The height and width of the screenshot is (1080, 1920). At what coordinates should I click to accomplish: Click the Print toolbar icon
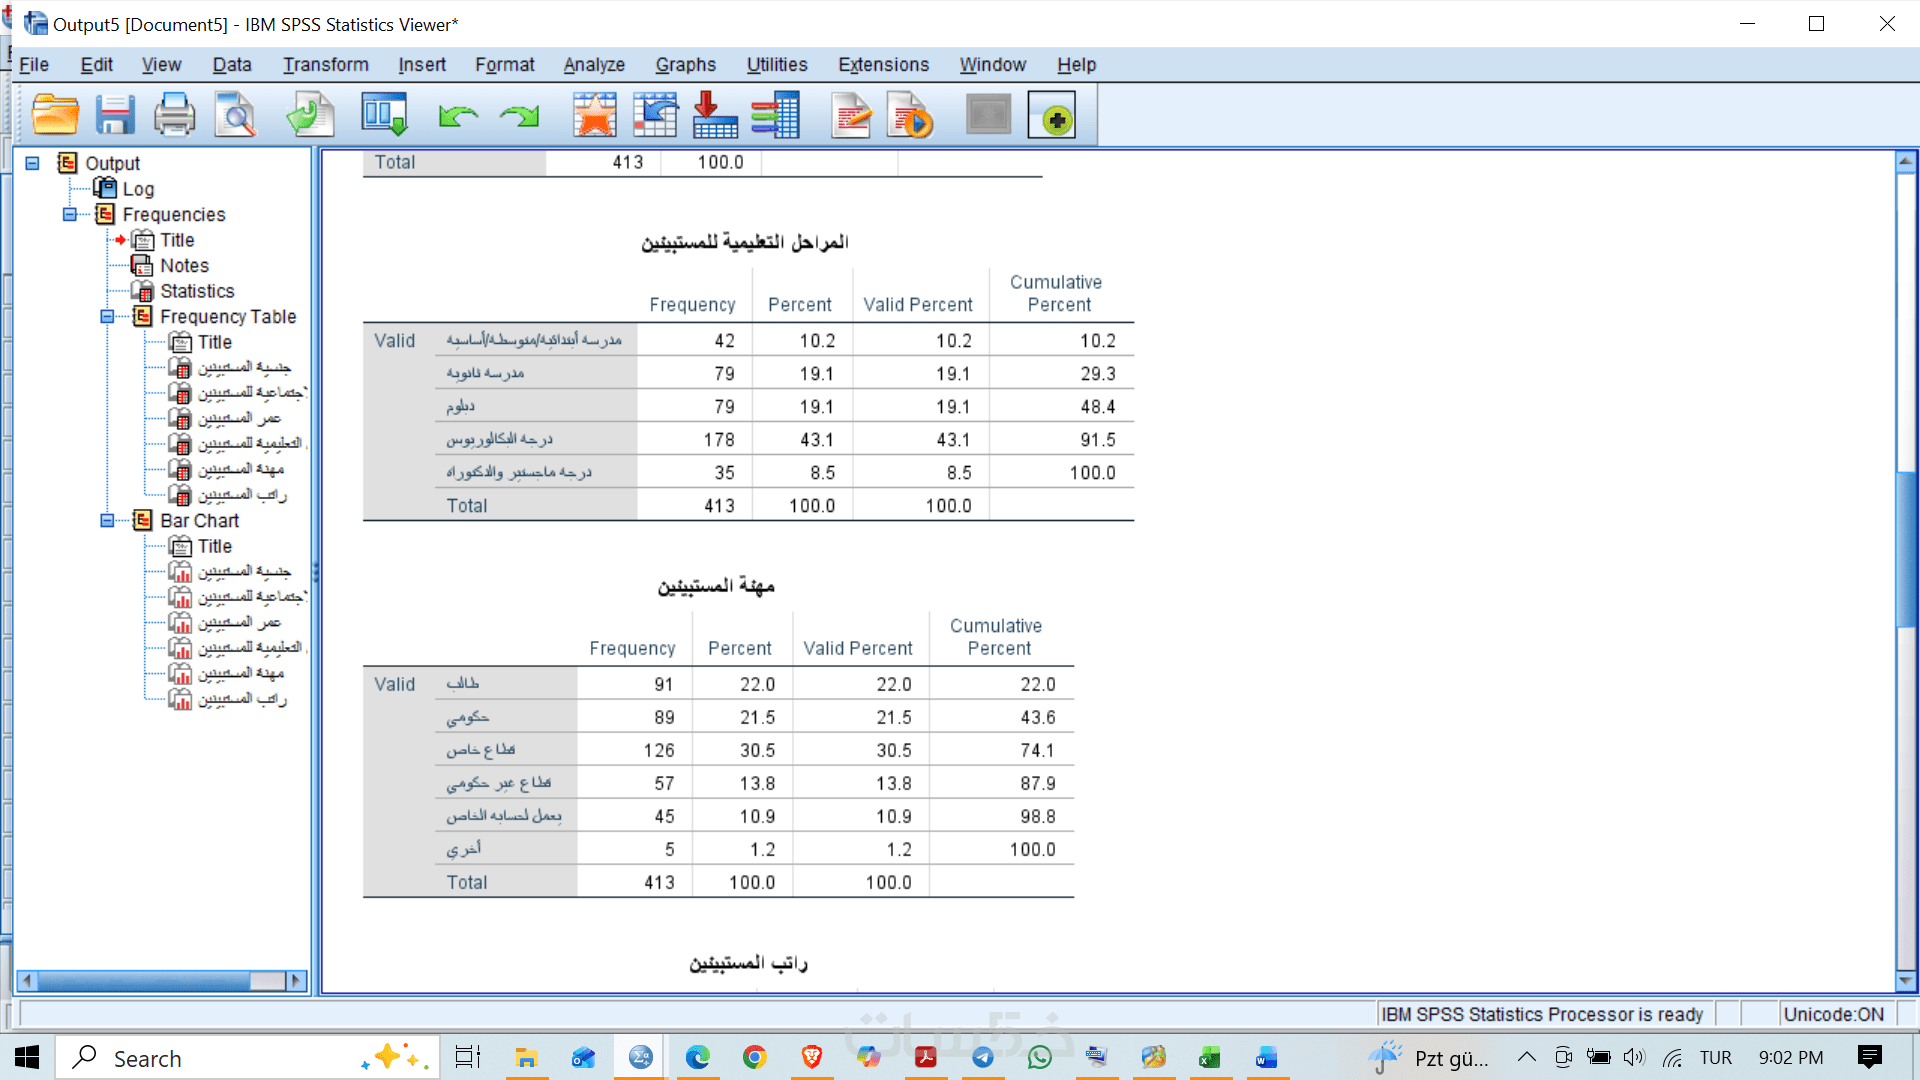tap(174, 115)
